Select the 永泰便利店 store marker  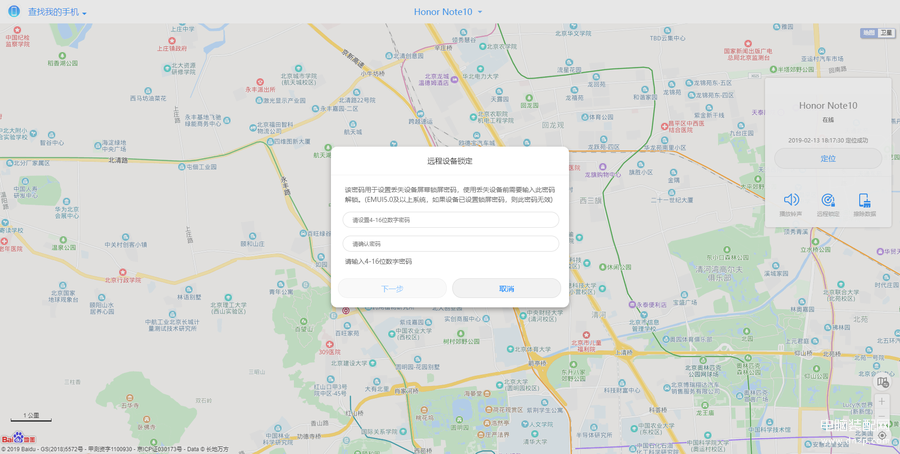(633, 304)
